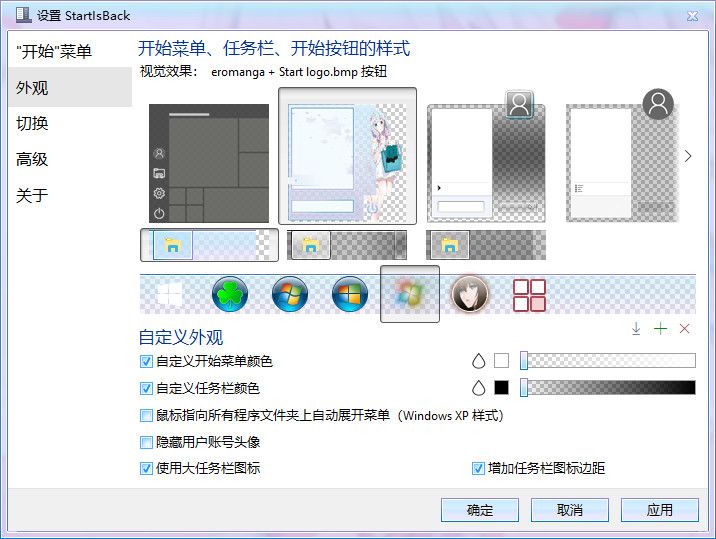The height and width of the screenshot is (539, 716).
Task: Click the black taskbar color swatch
Action: 501,387
